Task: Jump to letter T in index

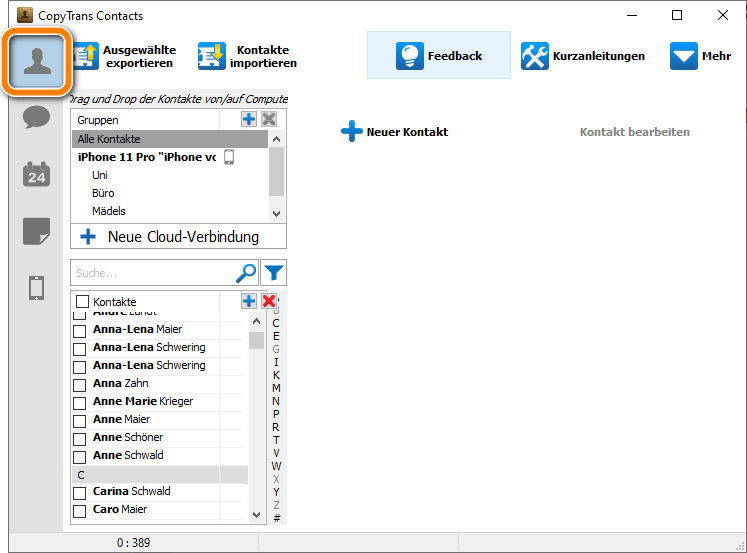Action: click(276, 440)
